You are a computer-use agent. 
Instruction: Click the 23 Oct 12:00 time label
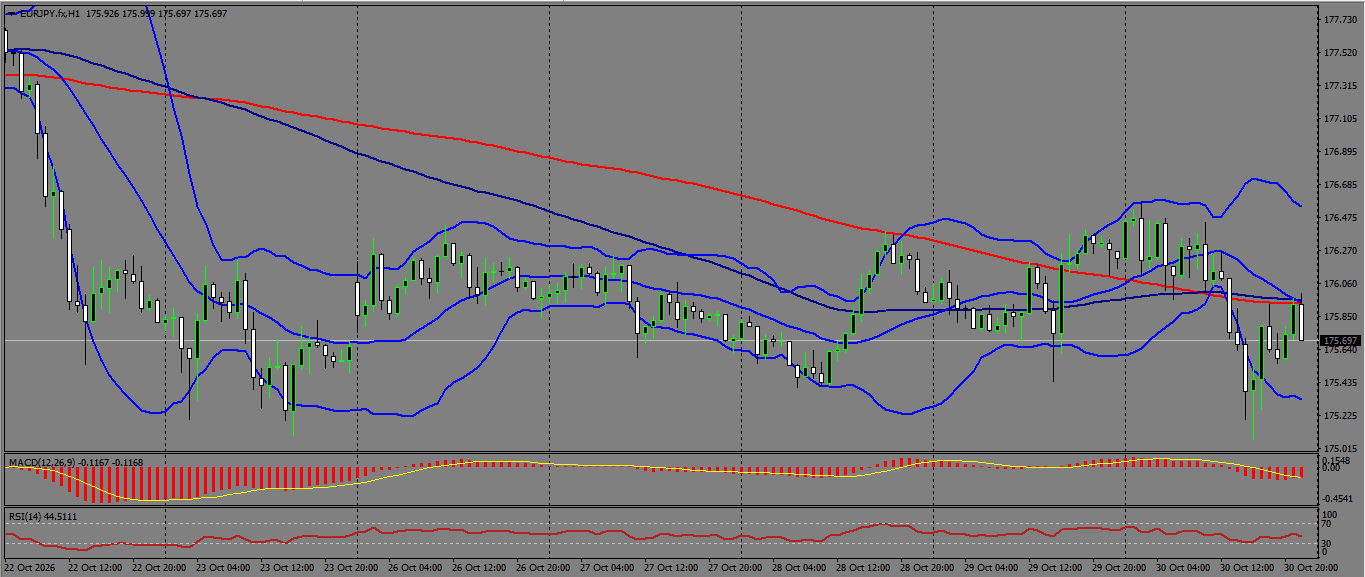[x=288, y=567]
